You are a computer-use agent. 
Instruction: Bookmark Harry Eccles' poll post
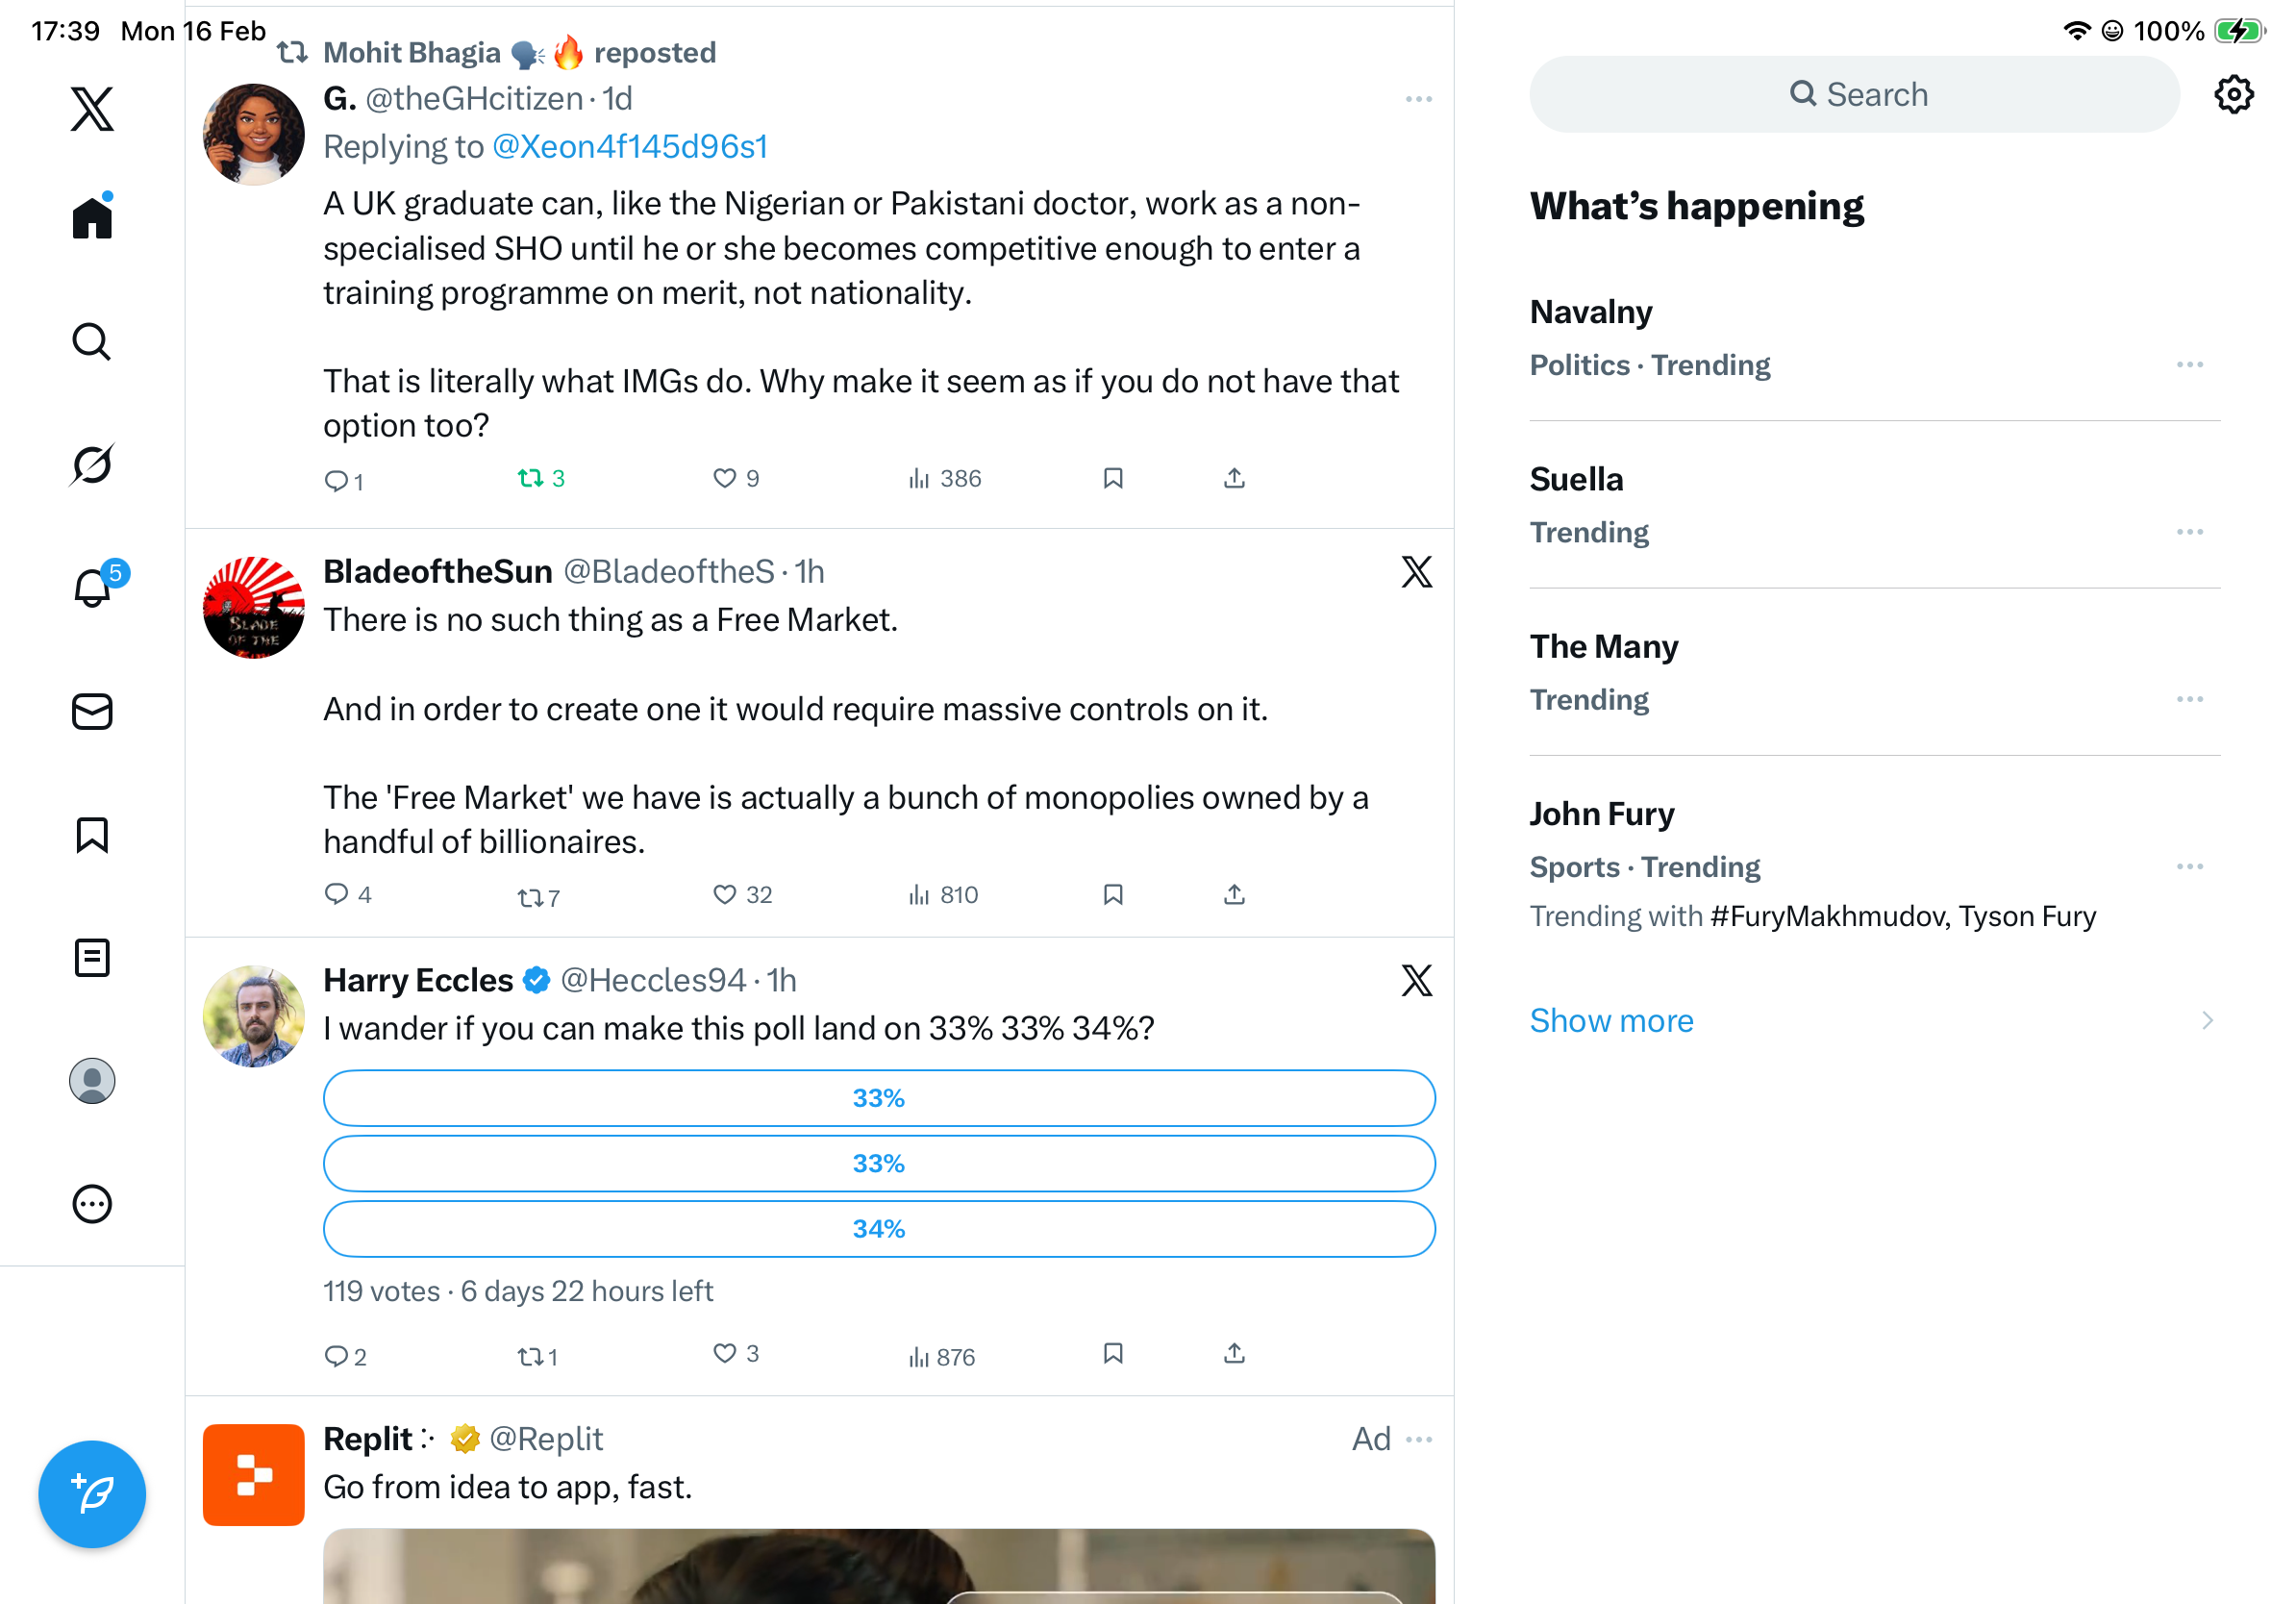[x=1113, y=1354]
